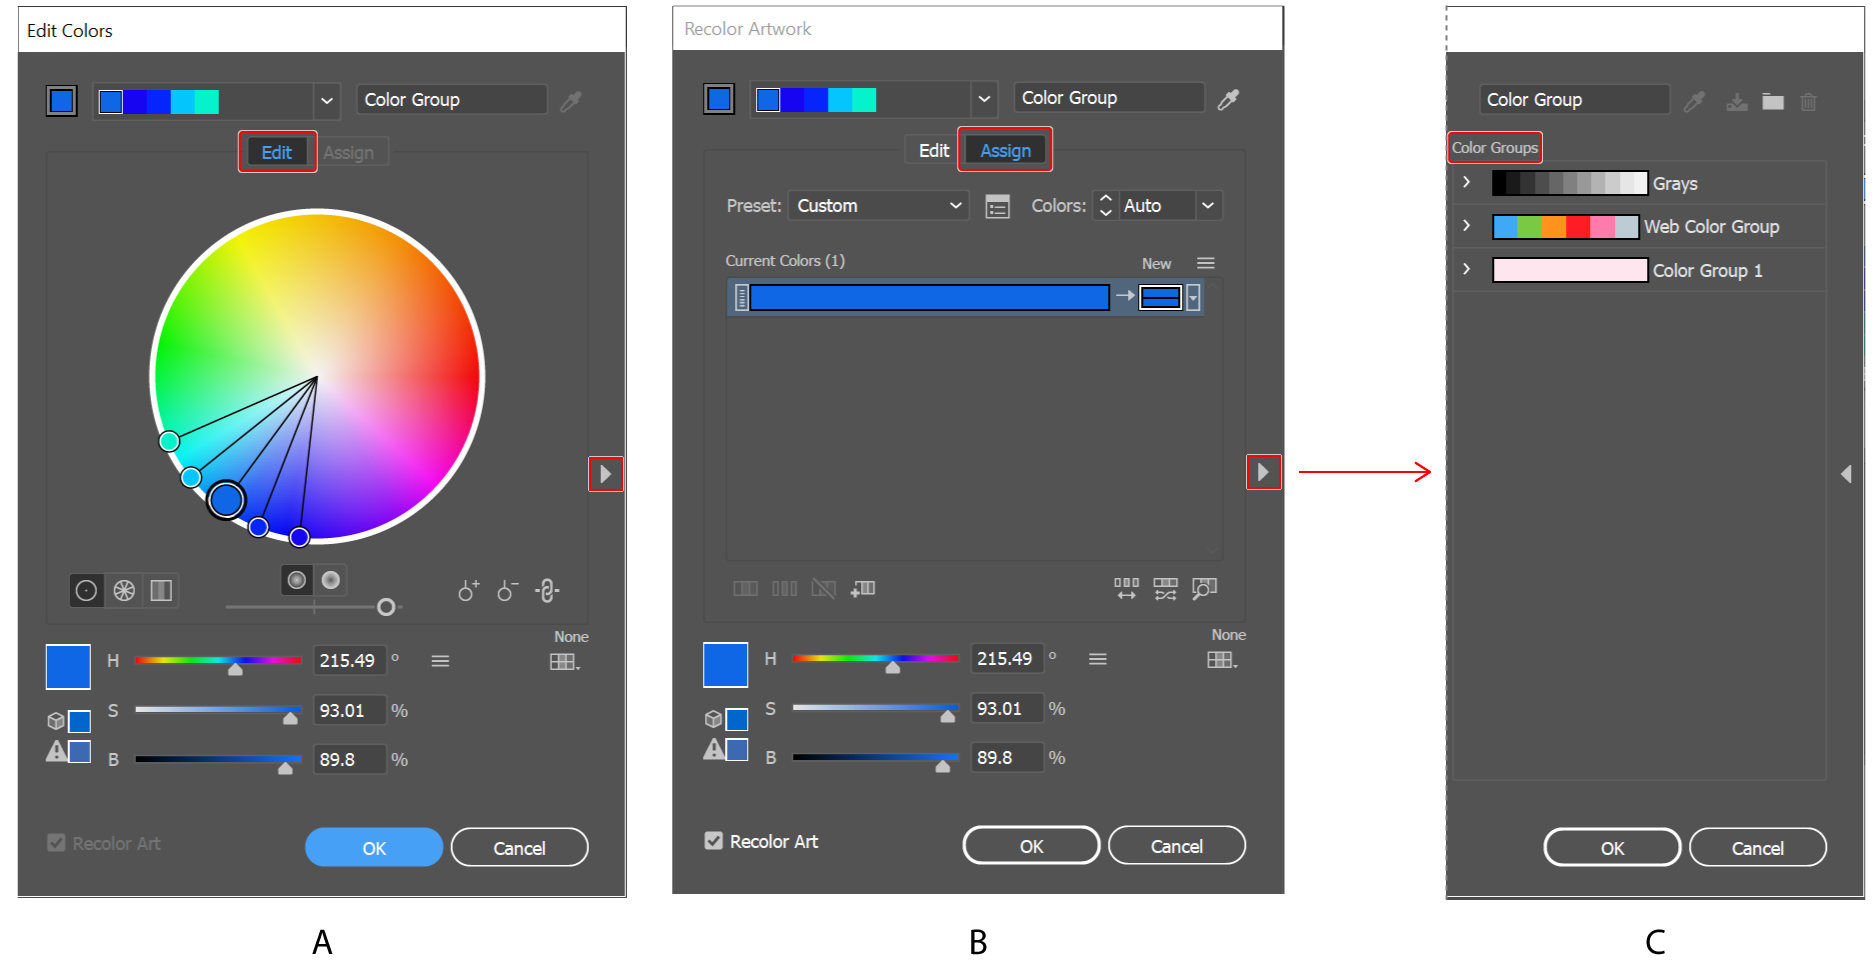Toggle the show saturation wheel option
1872x969 pixels.
pos(296,580)
